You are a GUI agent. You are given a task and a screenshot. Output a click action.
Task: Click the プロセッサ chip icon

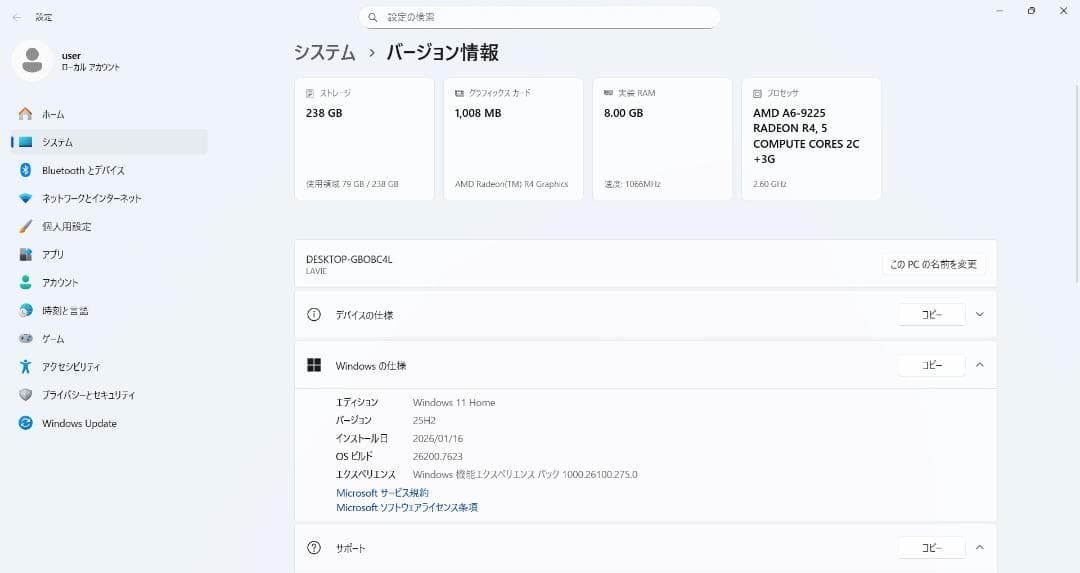click(x=758, y=93)
